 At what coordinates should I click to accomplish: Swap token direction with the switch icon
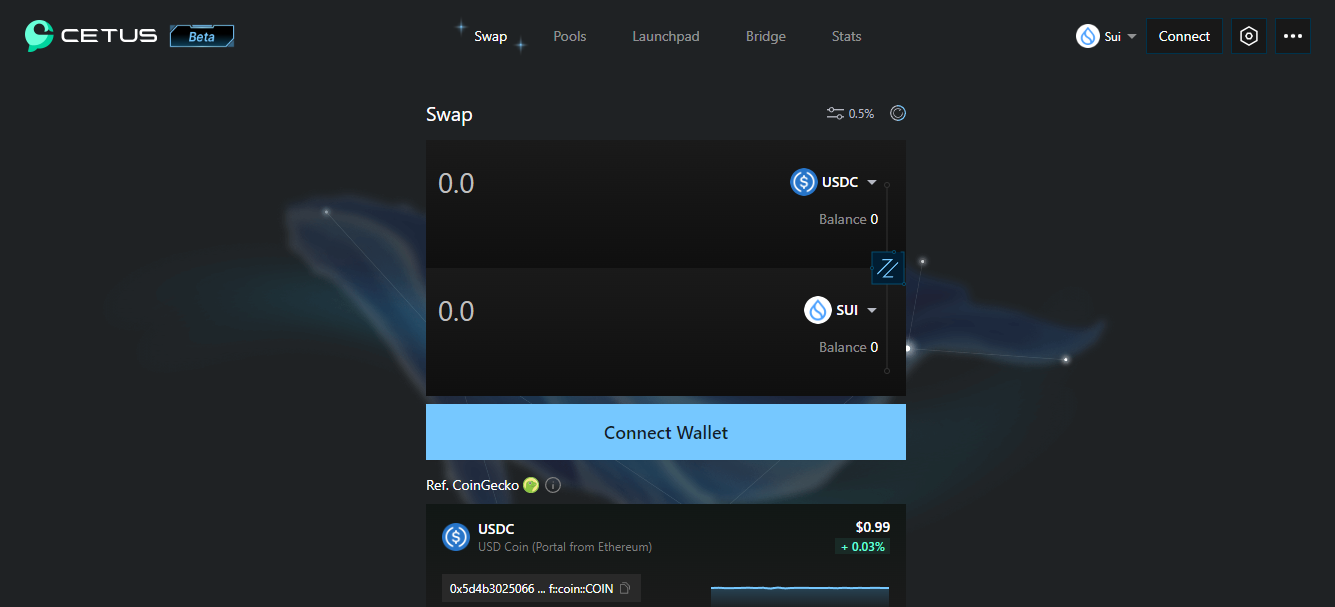click(x=887, y=267)
